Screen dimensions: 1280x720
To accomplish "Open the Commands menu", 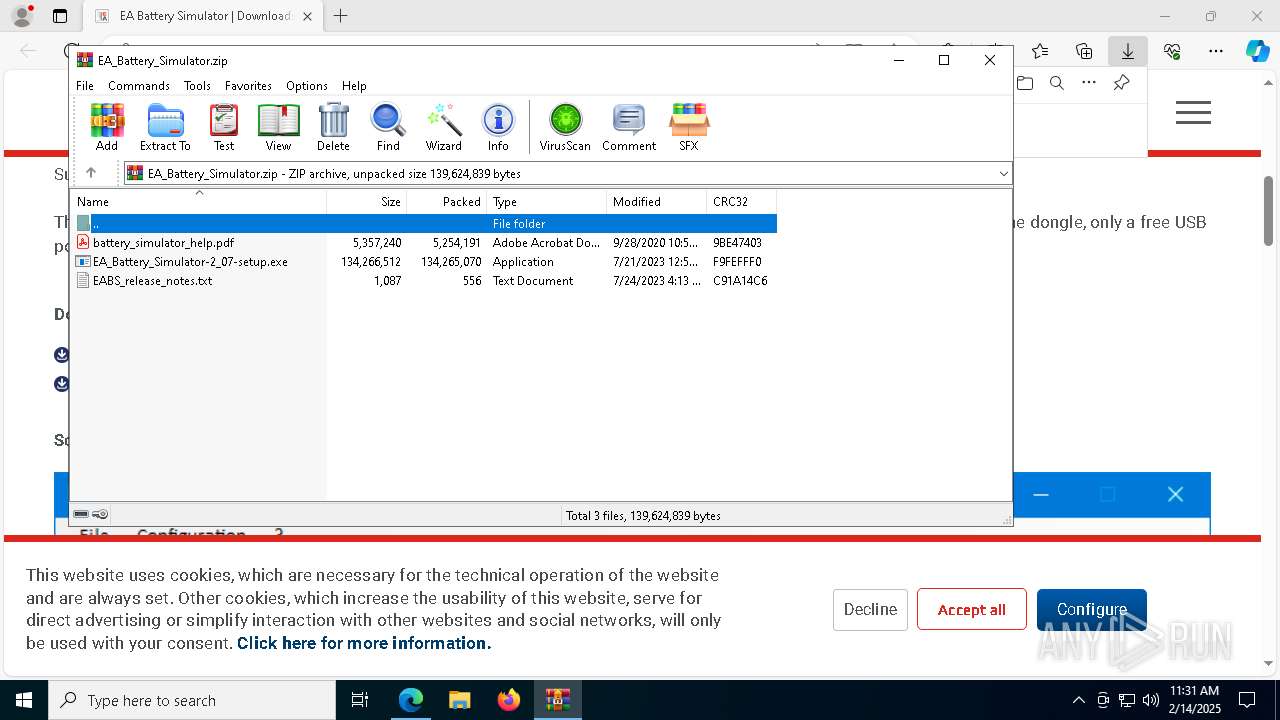I will coord(139,86).
